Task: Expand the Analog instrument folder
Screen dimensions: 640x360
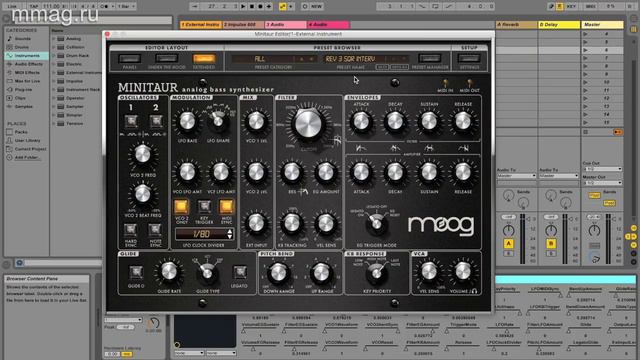Action: coord(53,39)
